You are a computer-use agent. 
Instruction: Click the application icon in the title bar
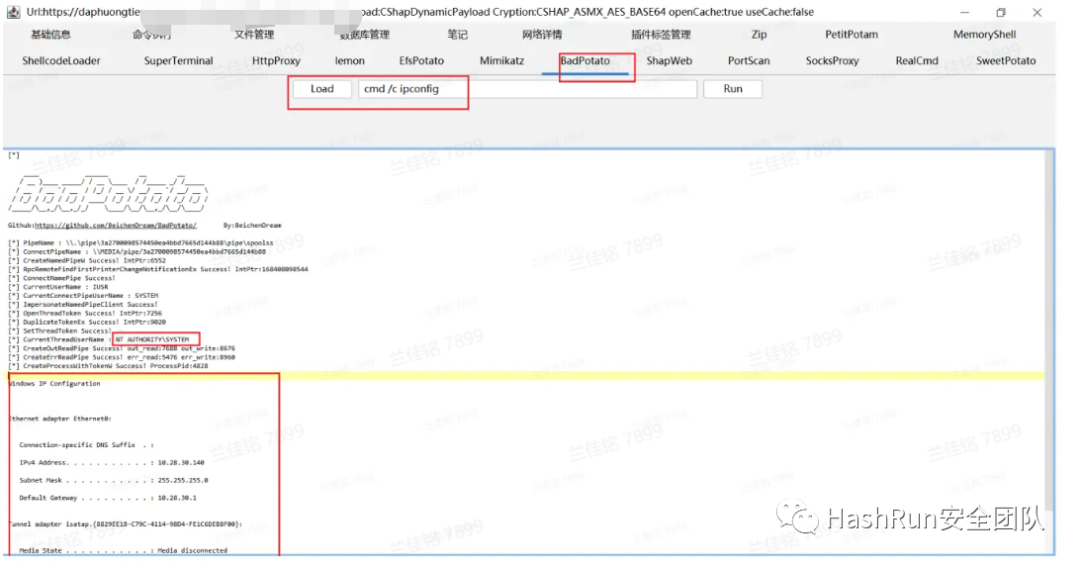13,12
